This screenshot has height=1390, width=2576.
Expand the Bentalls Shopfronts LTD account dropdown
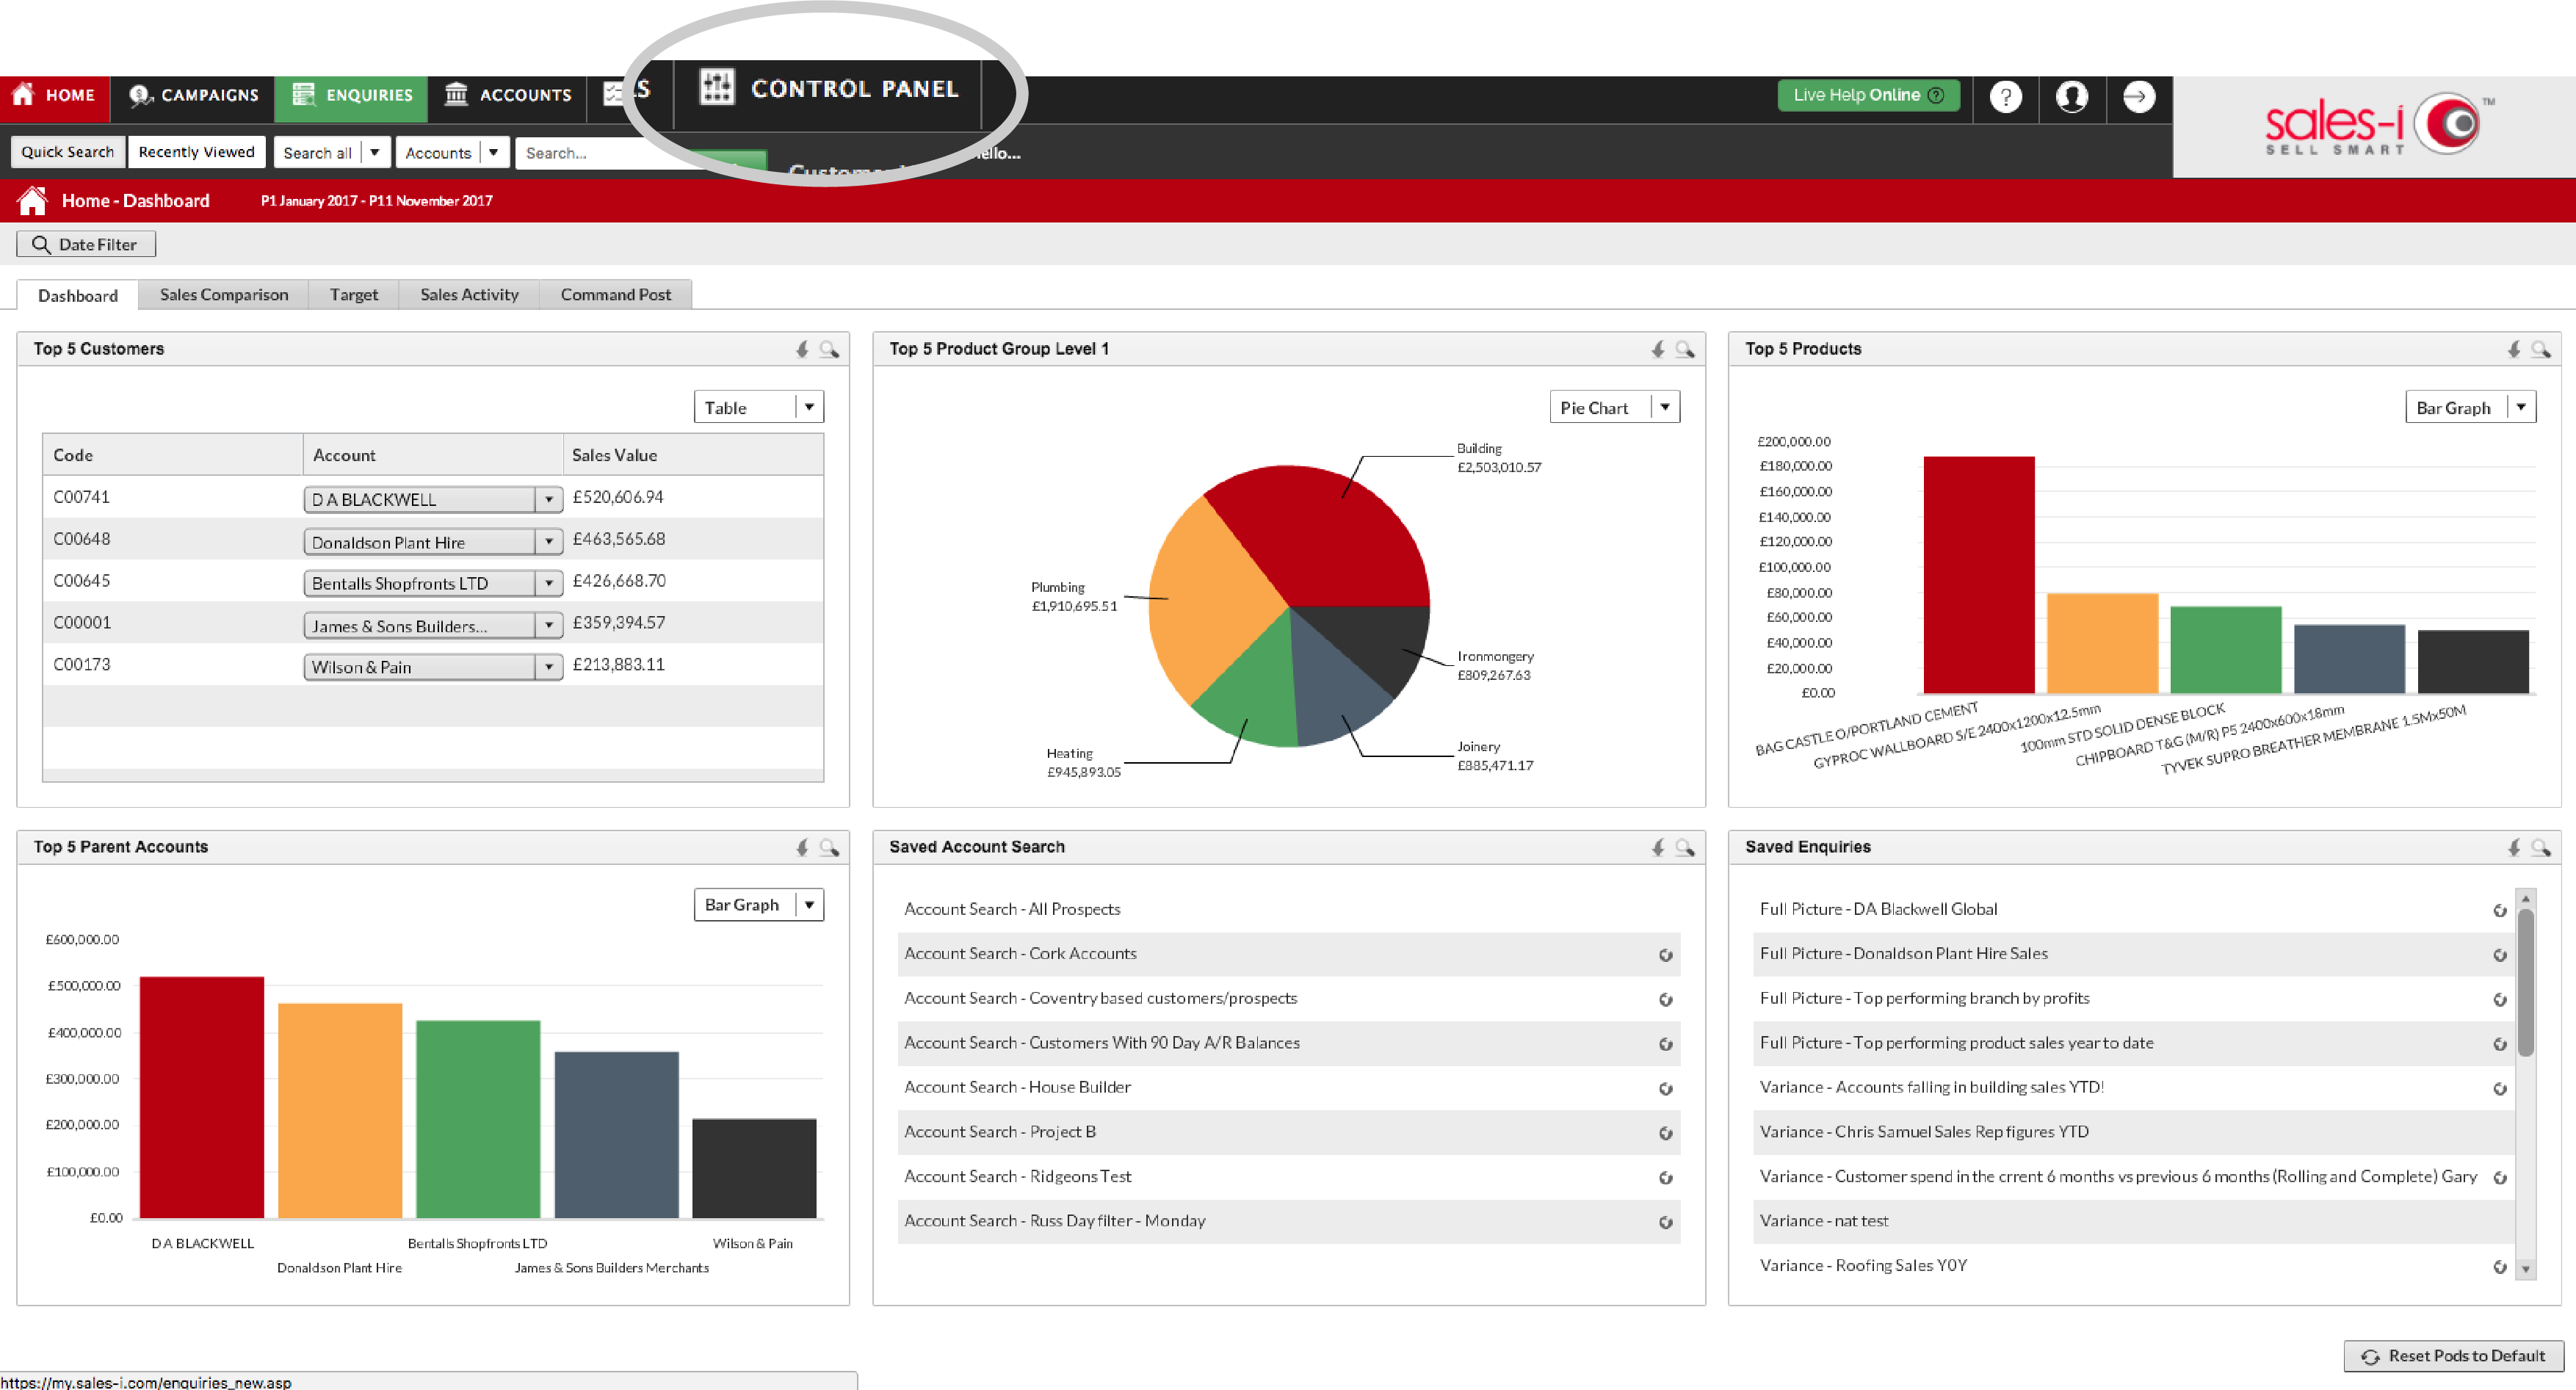549,583
